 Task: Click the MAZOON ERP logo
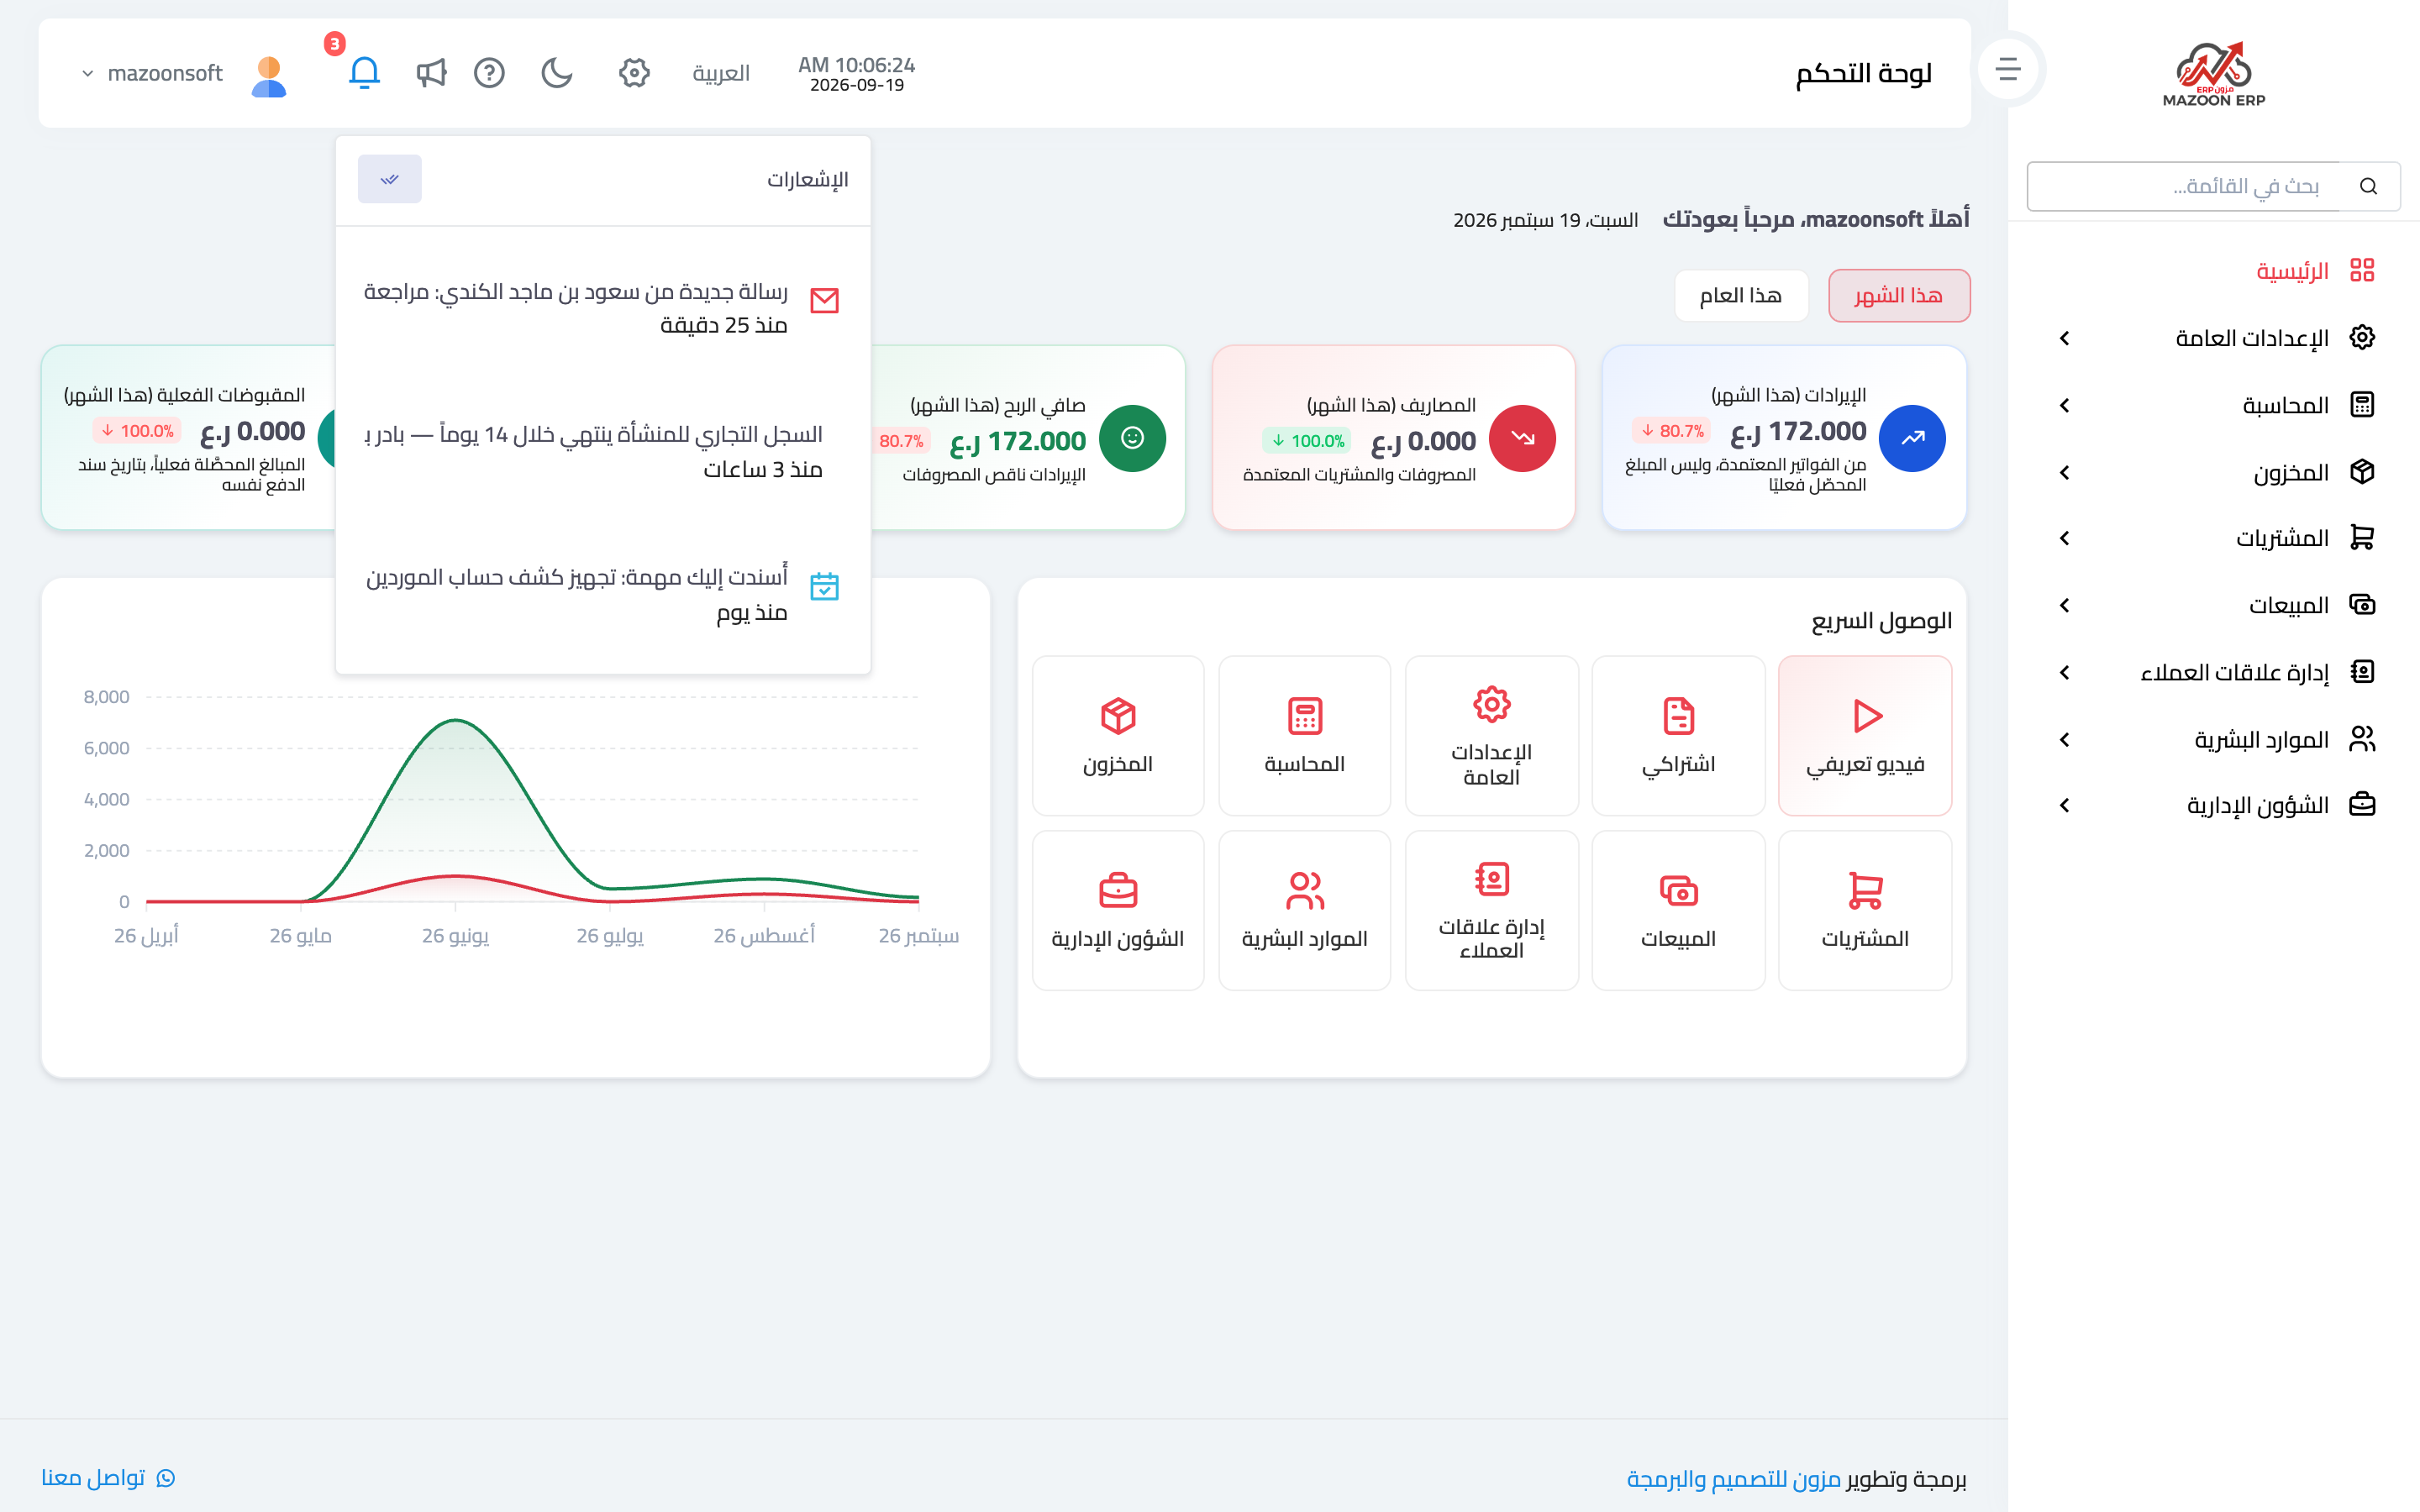[x=2214, y=74]
